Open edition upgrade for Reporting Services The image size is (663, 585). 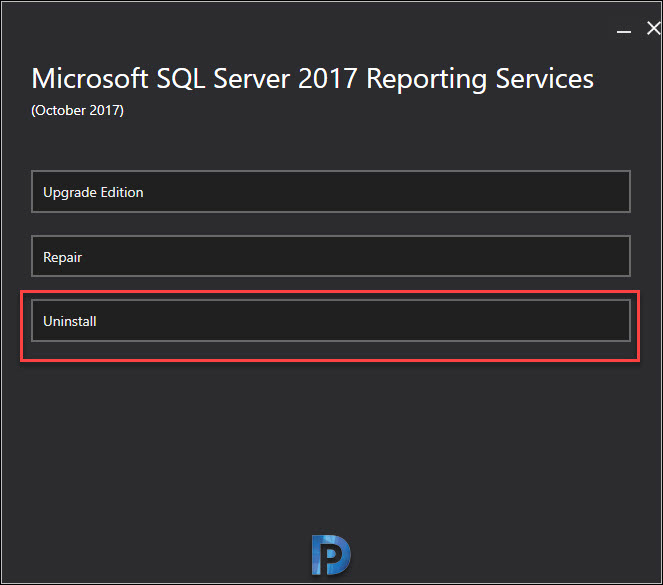coord(331,191)
